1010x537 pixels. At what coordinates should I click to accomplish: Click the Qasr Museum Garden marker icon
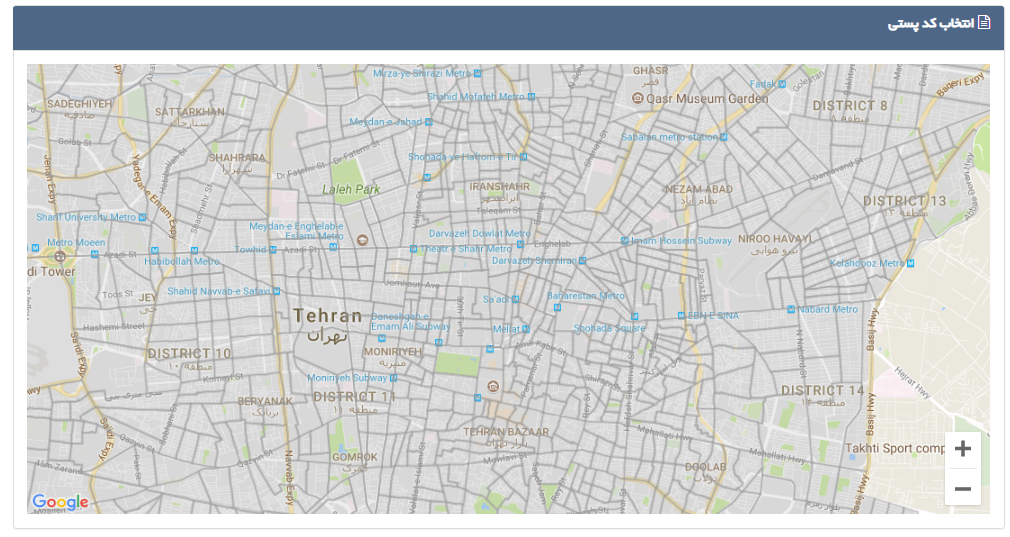[638, 99]
